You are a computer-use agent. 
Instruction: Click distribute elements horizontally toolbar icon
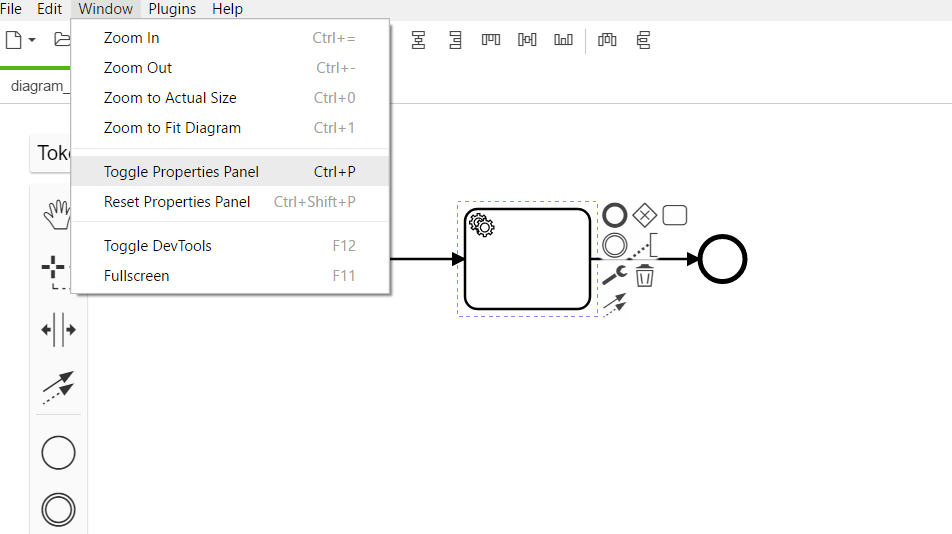tap(607, 40)
